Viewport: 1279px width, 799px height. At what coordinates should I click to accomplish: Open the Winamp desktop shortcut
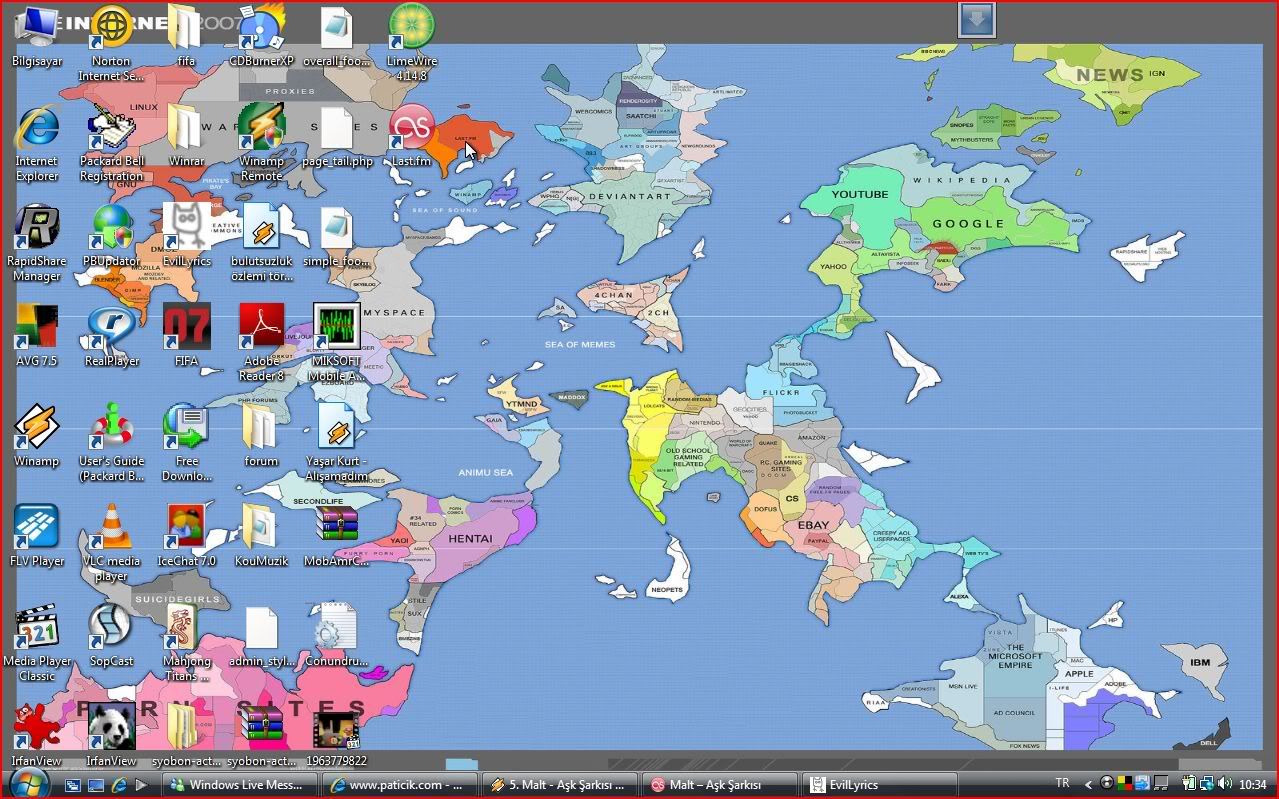[x=37, y=437]
